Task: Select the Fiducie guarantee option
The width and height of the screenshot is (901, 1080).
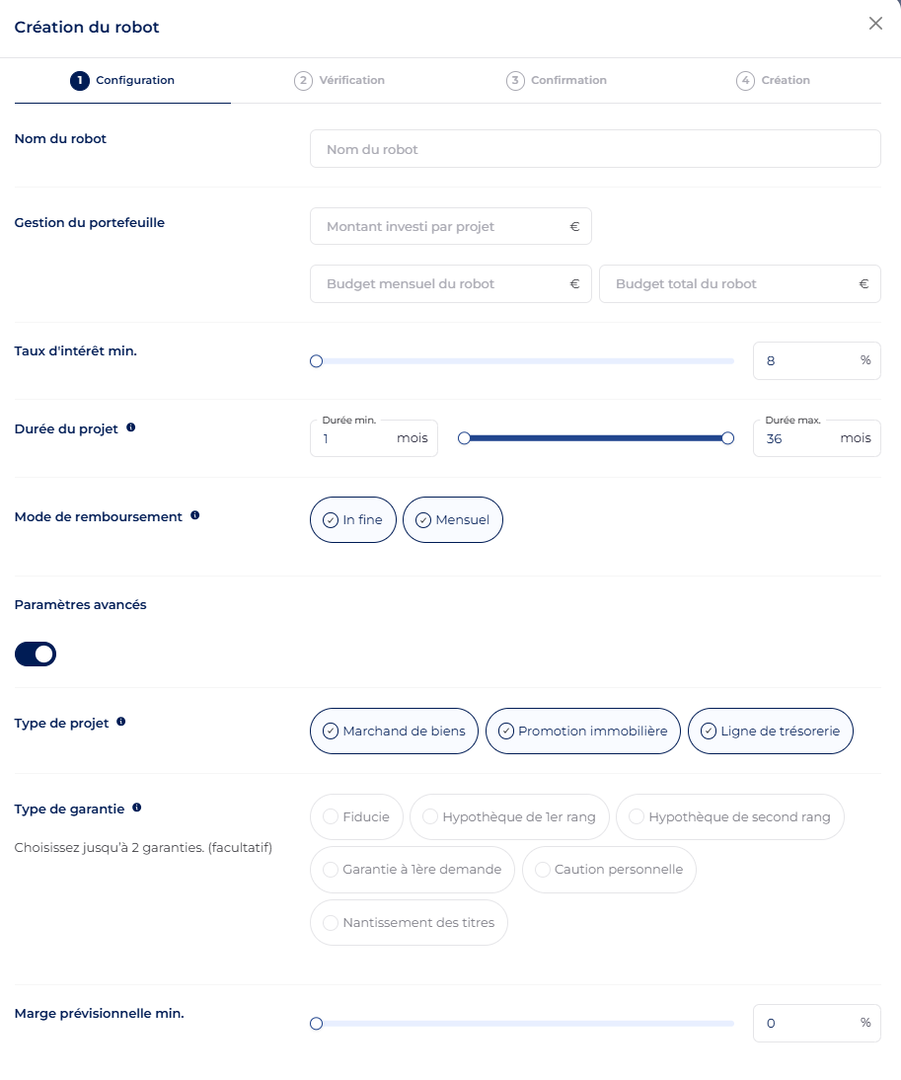Action: 356,817
